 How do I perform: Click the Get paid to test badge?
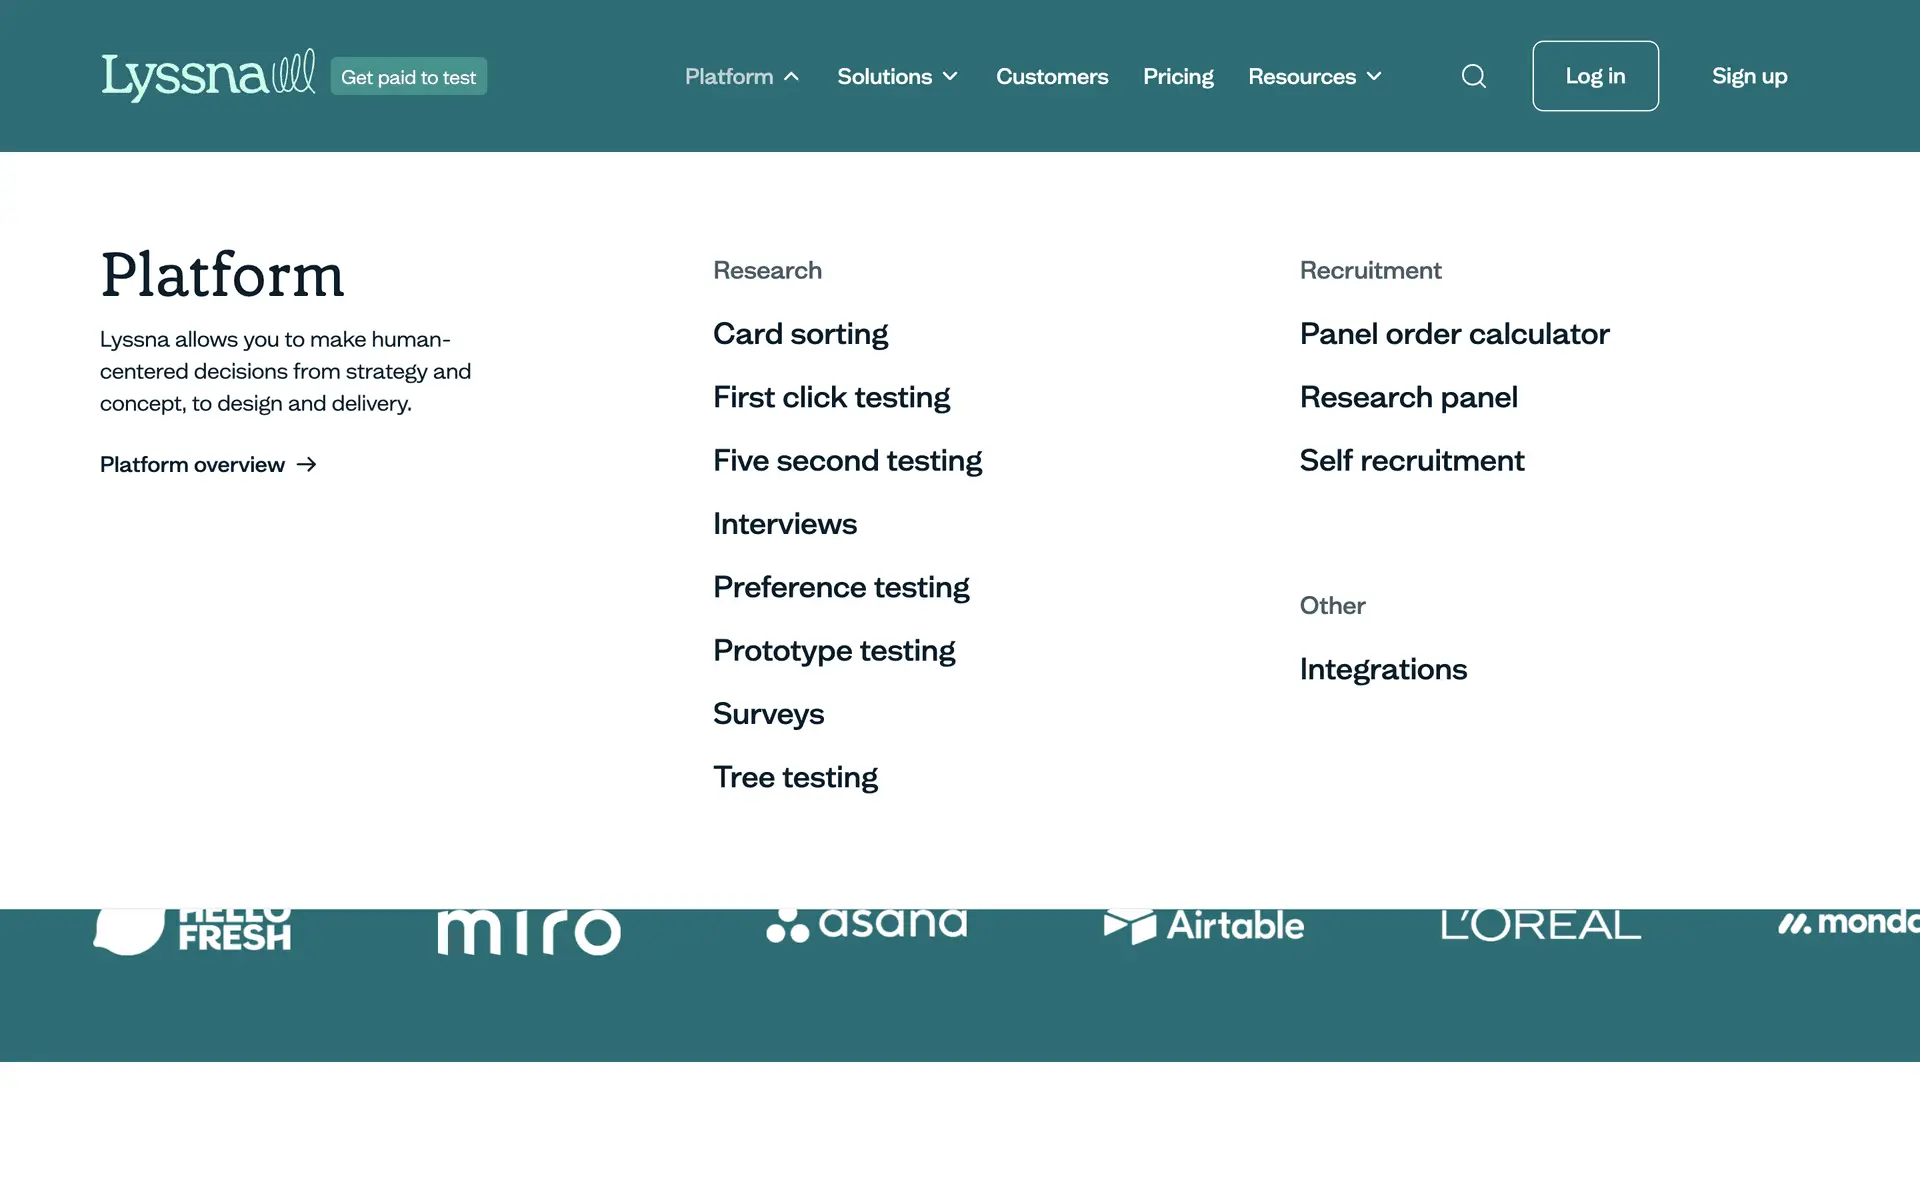(408, 77)
